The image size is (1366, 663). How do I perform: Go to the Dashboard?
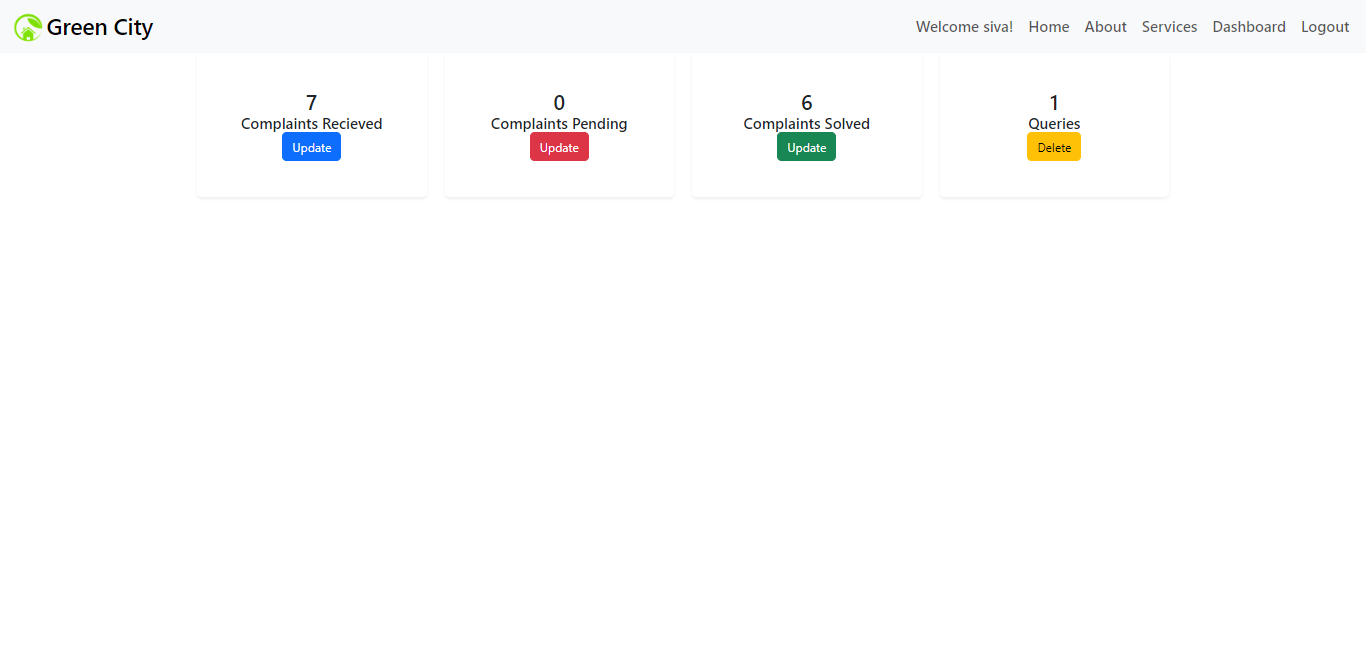coord(1249,27)
